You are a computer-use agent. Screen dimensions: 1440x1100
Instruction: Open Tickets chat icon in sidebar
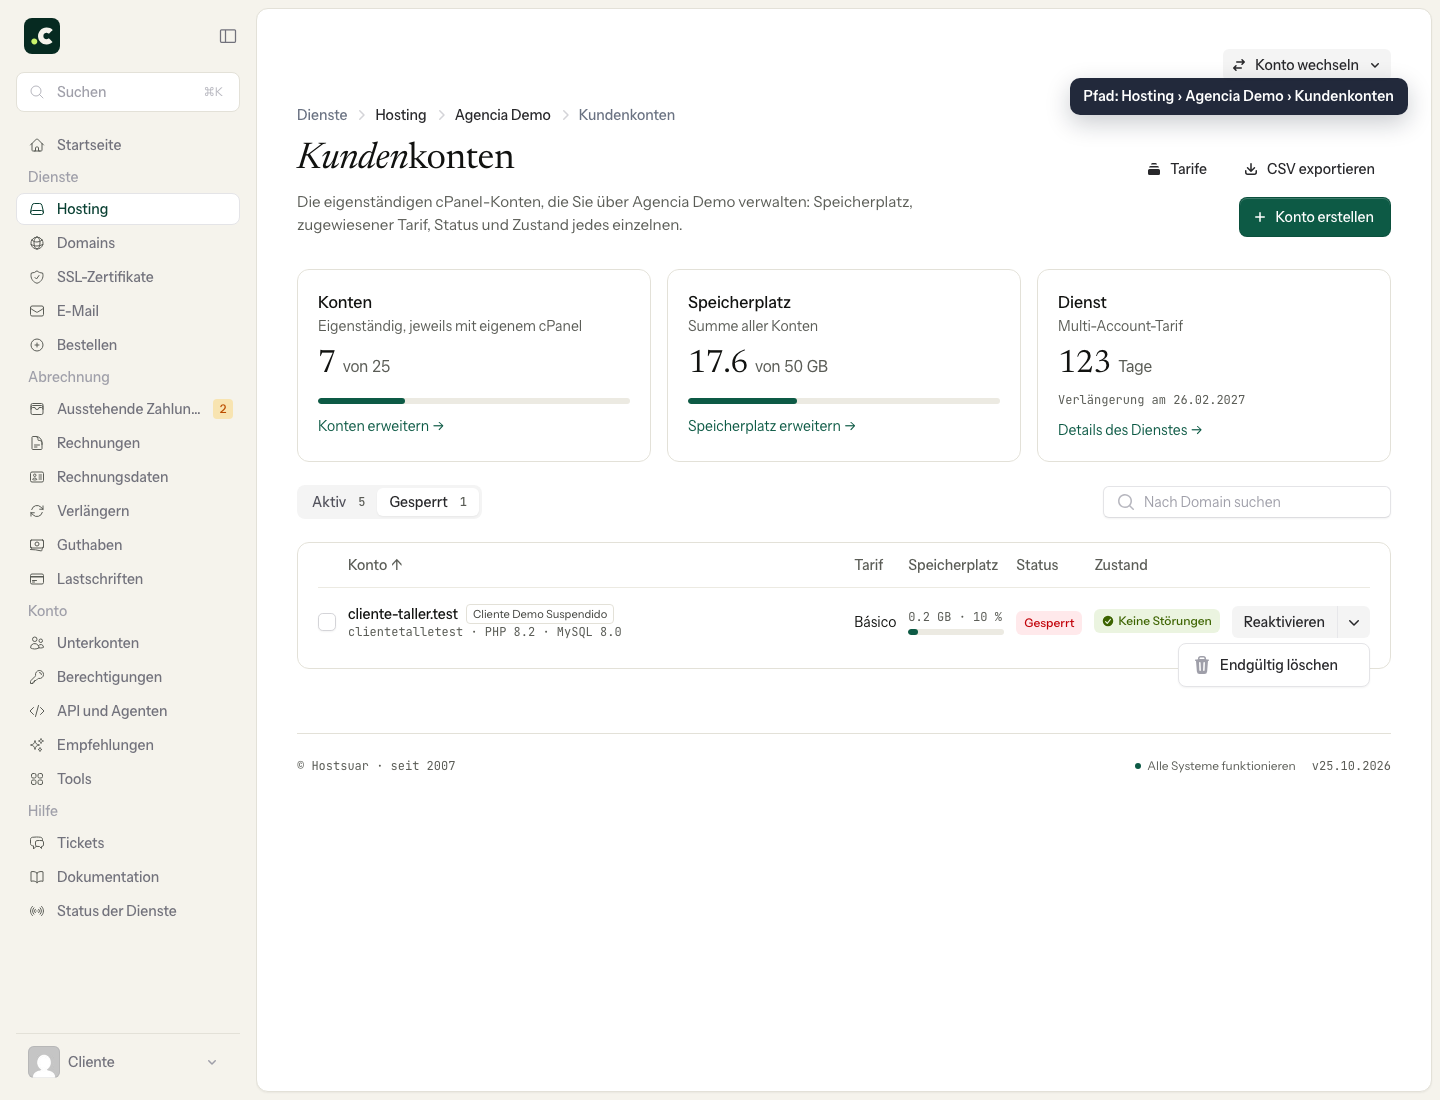click(x=37, y=843)
